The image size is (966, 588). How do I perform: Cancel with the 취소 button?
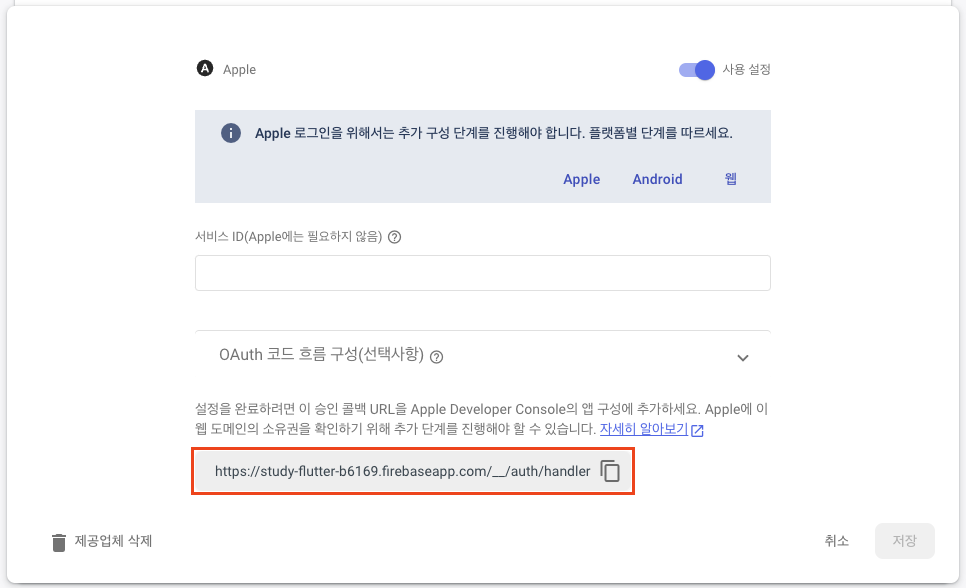[837, 541]
